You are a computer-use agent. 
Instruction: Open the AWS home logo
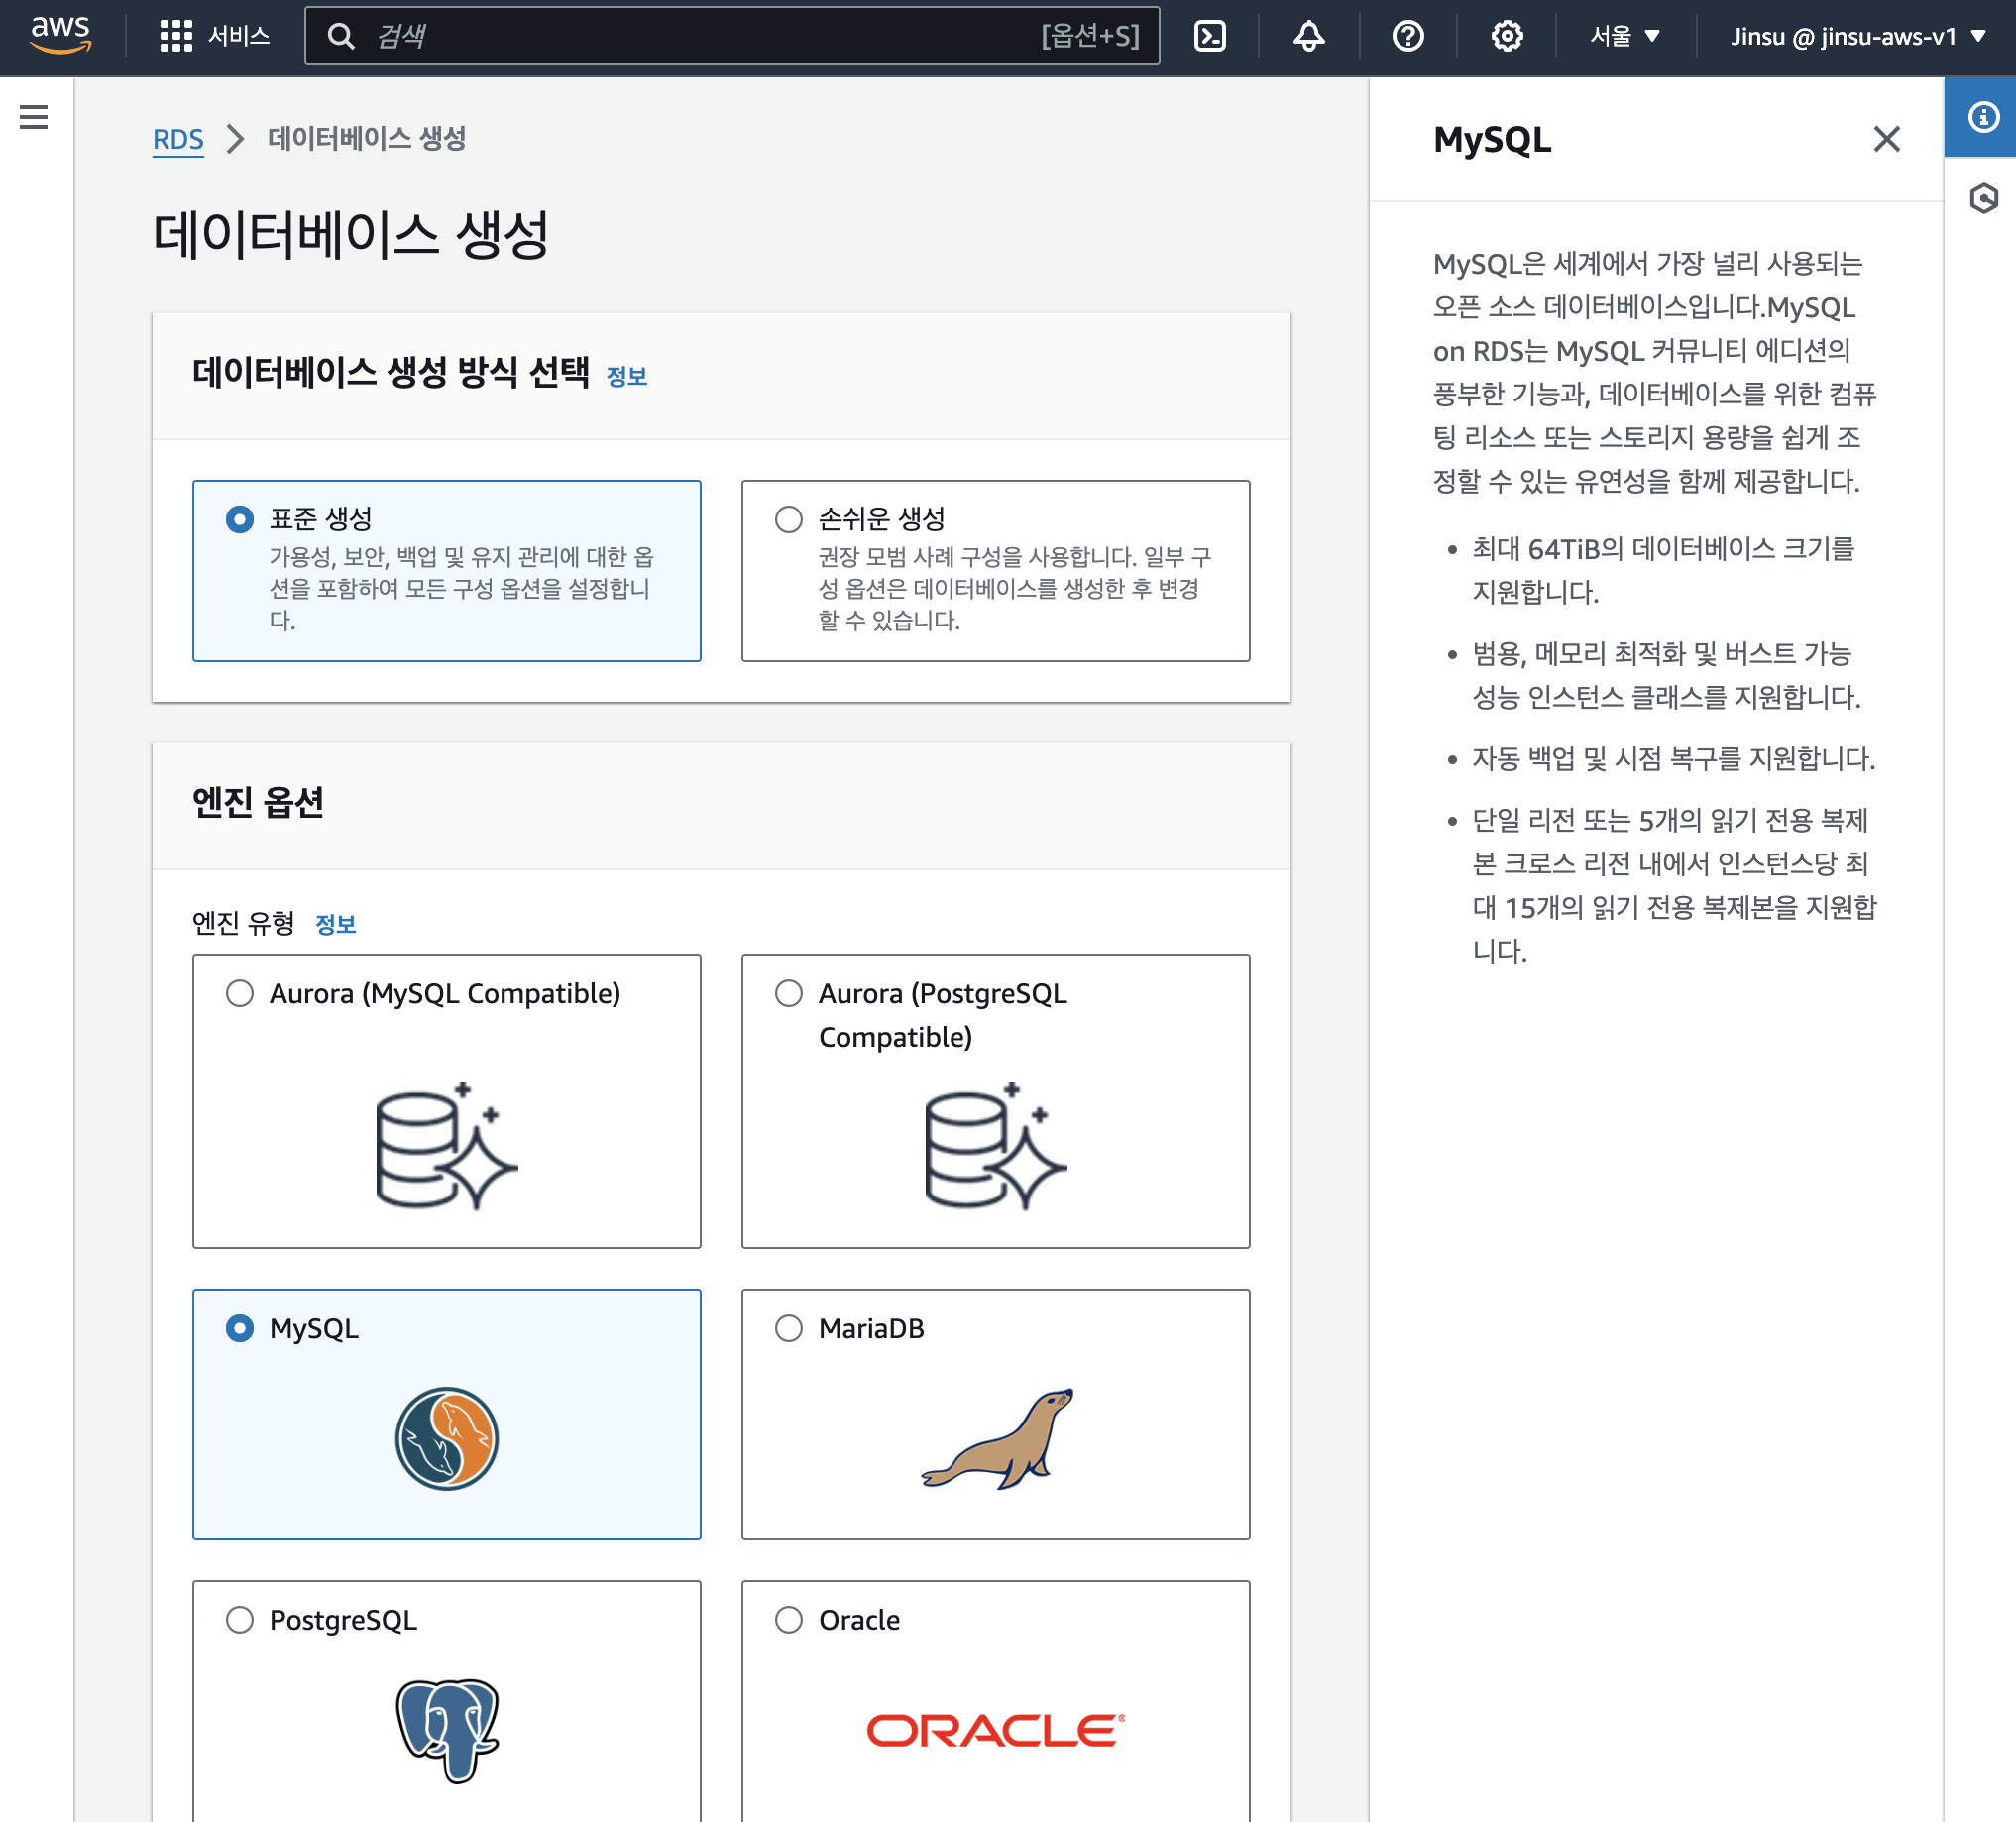61,36
